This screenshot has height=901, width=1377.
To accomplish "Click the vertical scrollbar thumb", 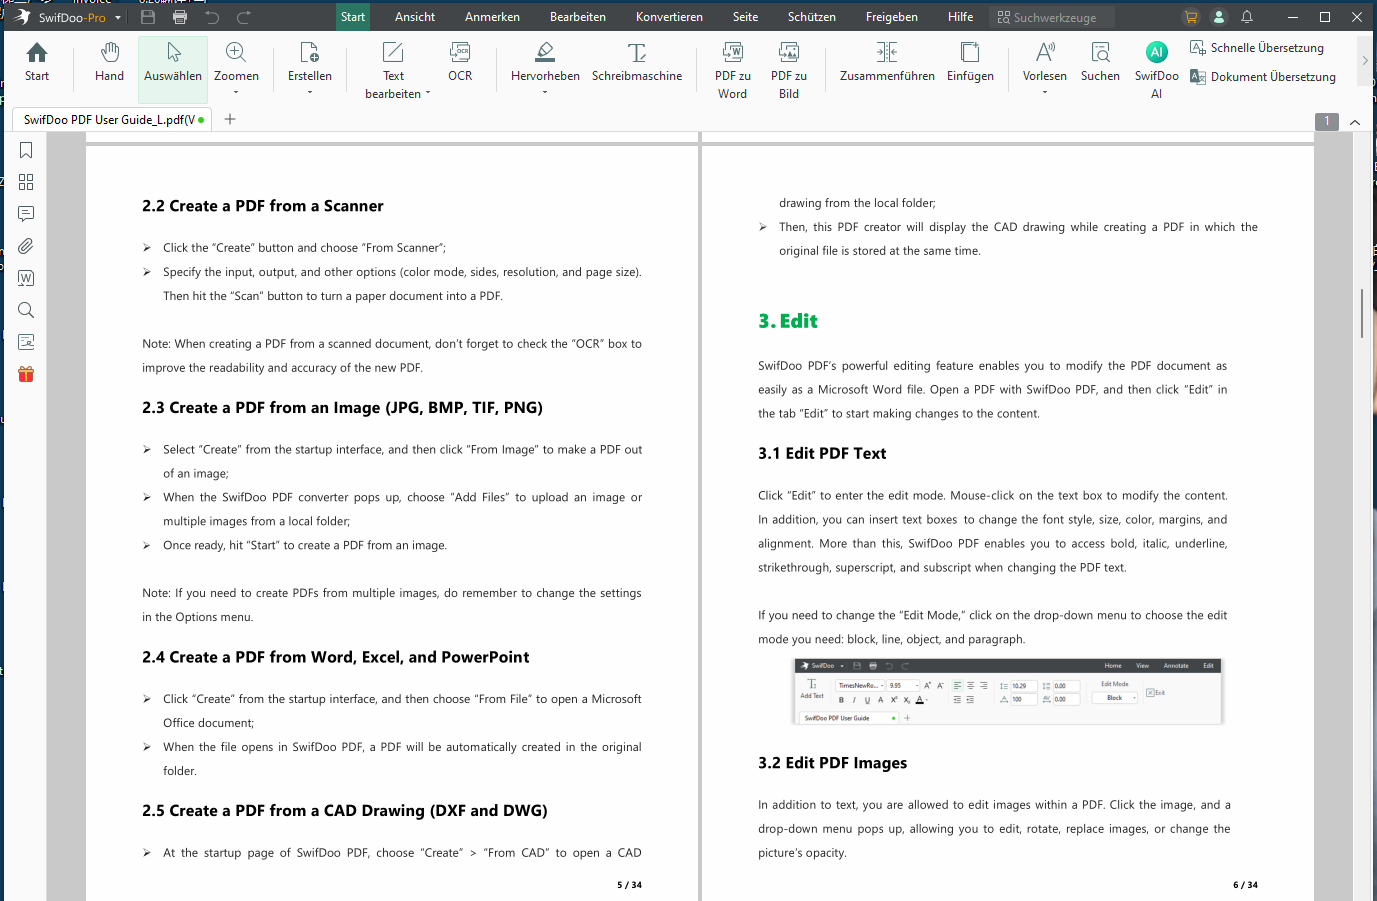I will tap(1362, 313).
